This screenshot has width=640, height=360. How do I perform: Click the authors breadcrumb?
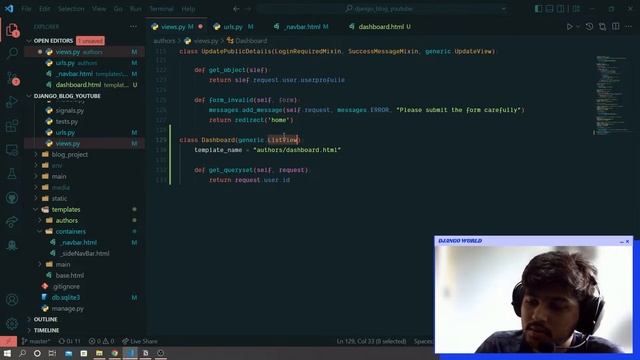(x=164, y=41)
